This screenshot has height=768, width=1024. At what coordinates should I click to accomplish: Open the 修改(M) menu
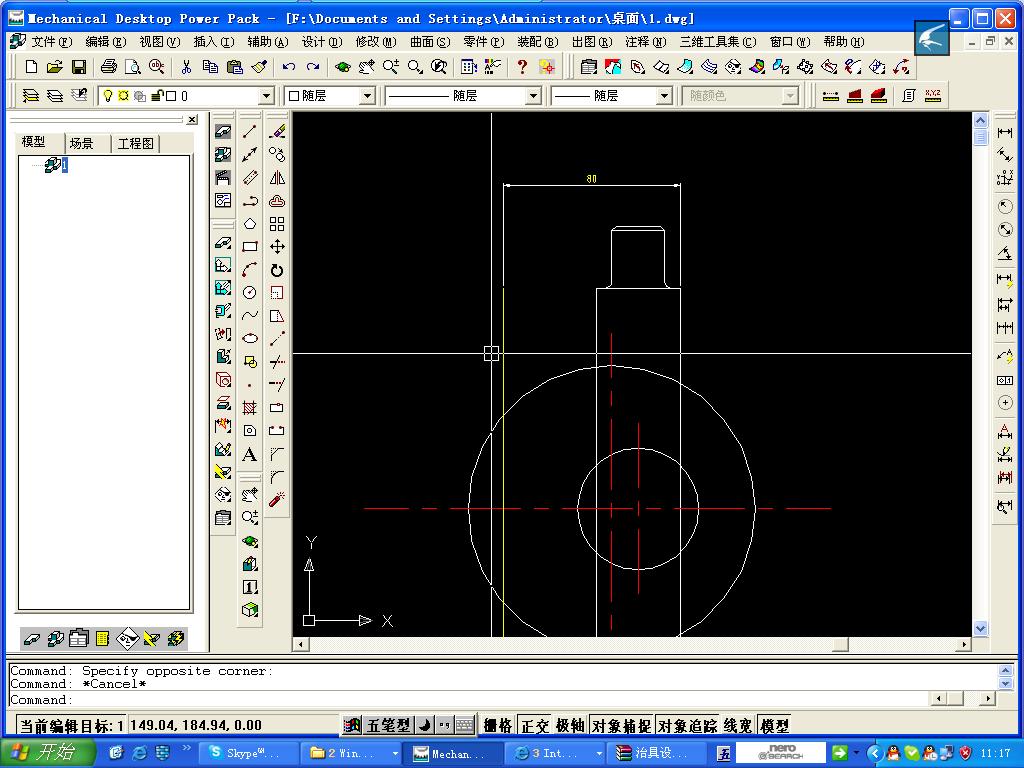pos(375,42)
